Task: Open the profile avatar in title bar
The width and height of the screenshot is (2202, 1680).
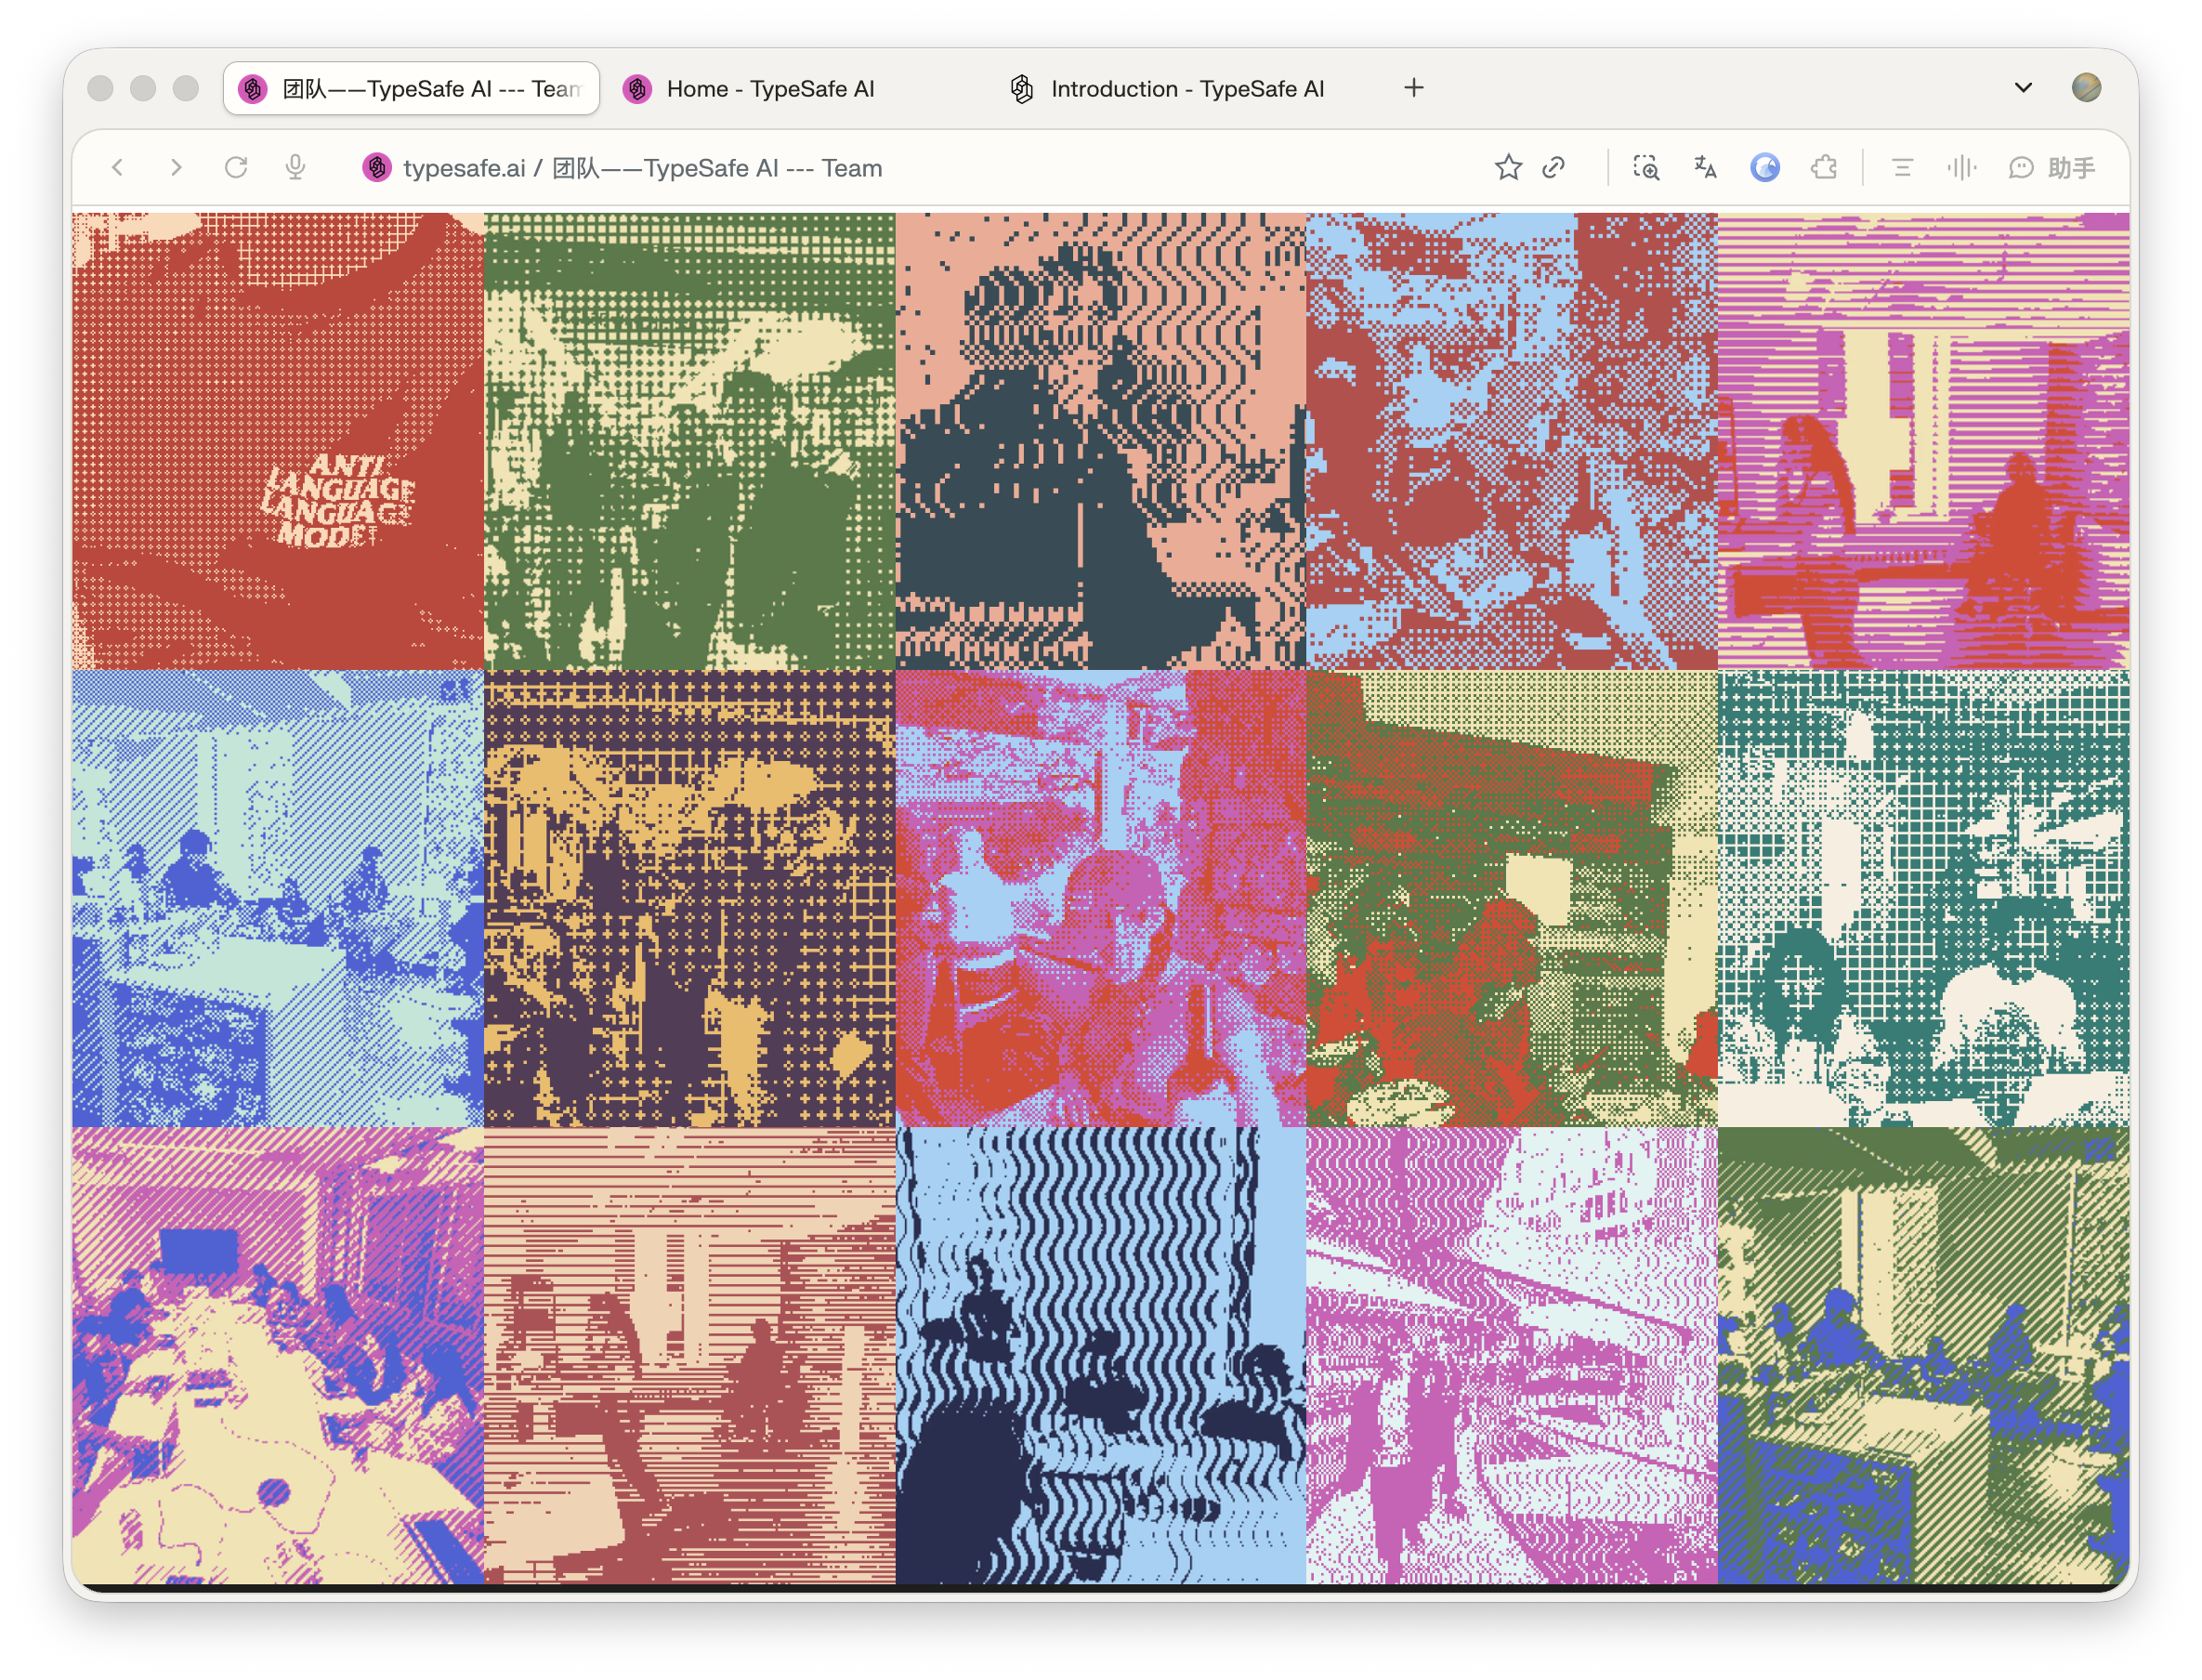Action: tap(2086, 88)
